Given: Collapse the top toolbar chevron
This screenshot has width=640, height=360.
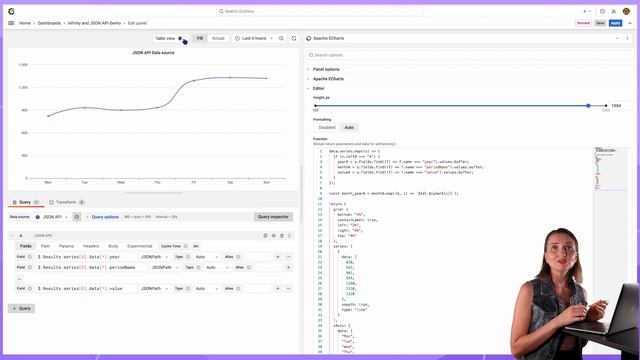Looking at the screenshot, I should [x=630, y=23].
